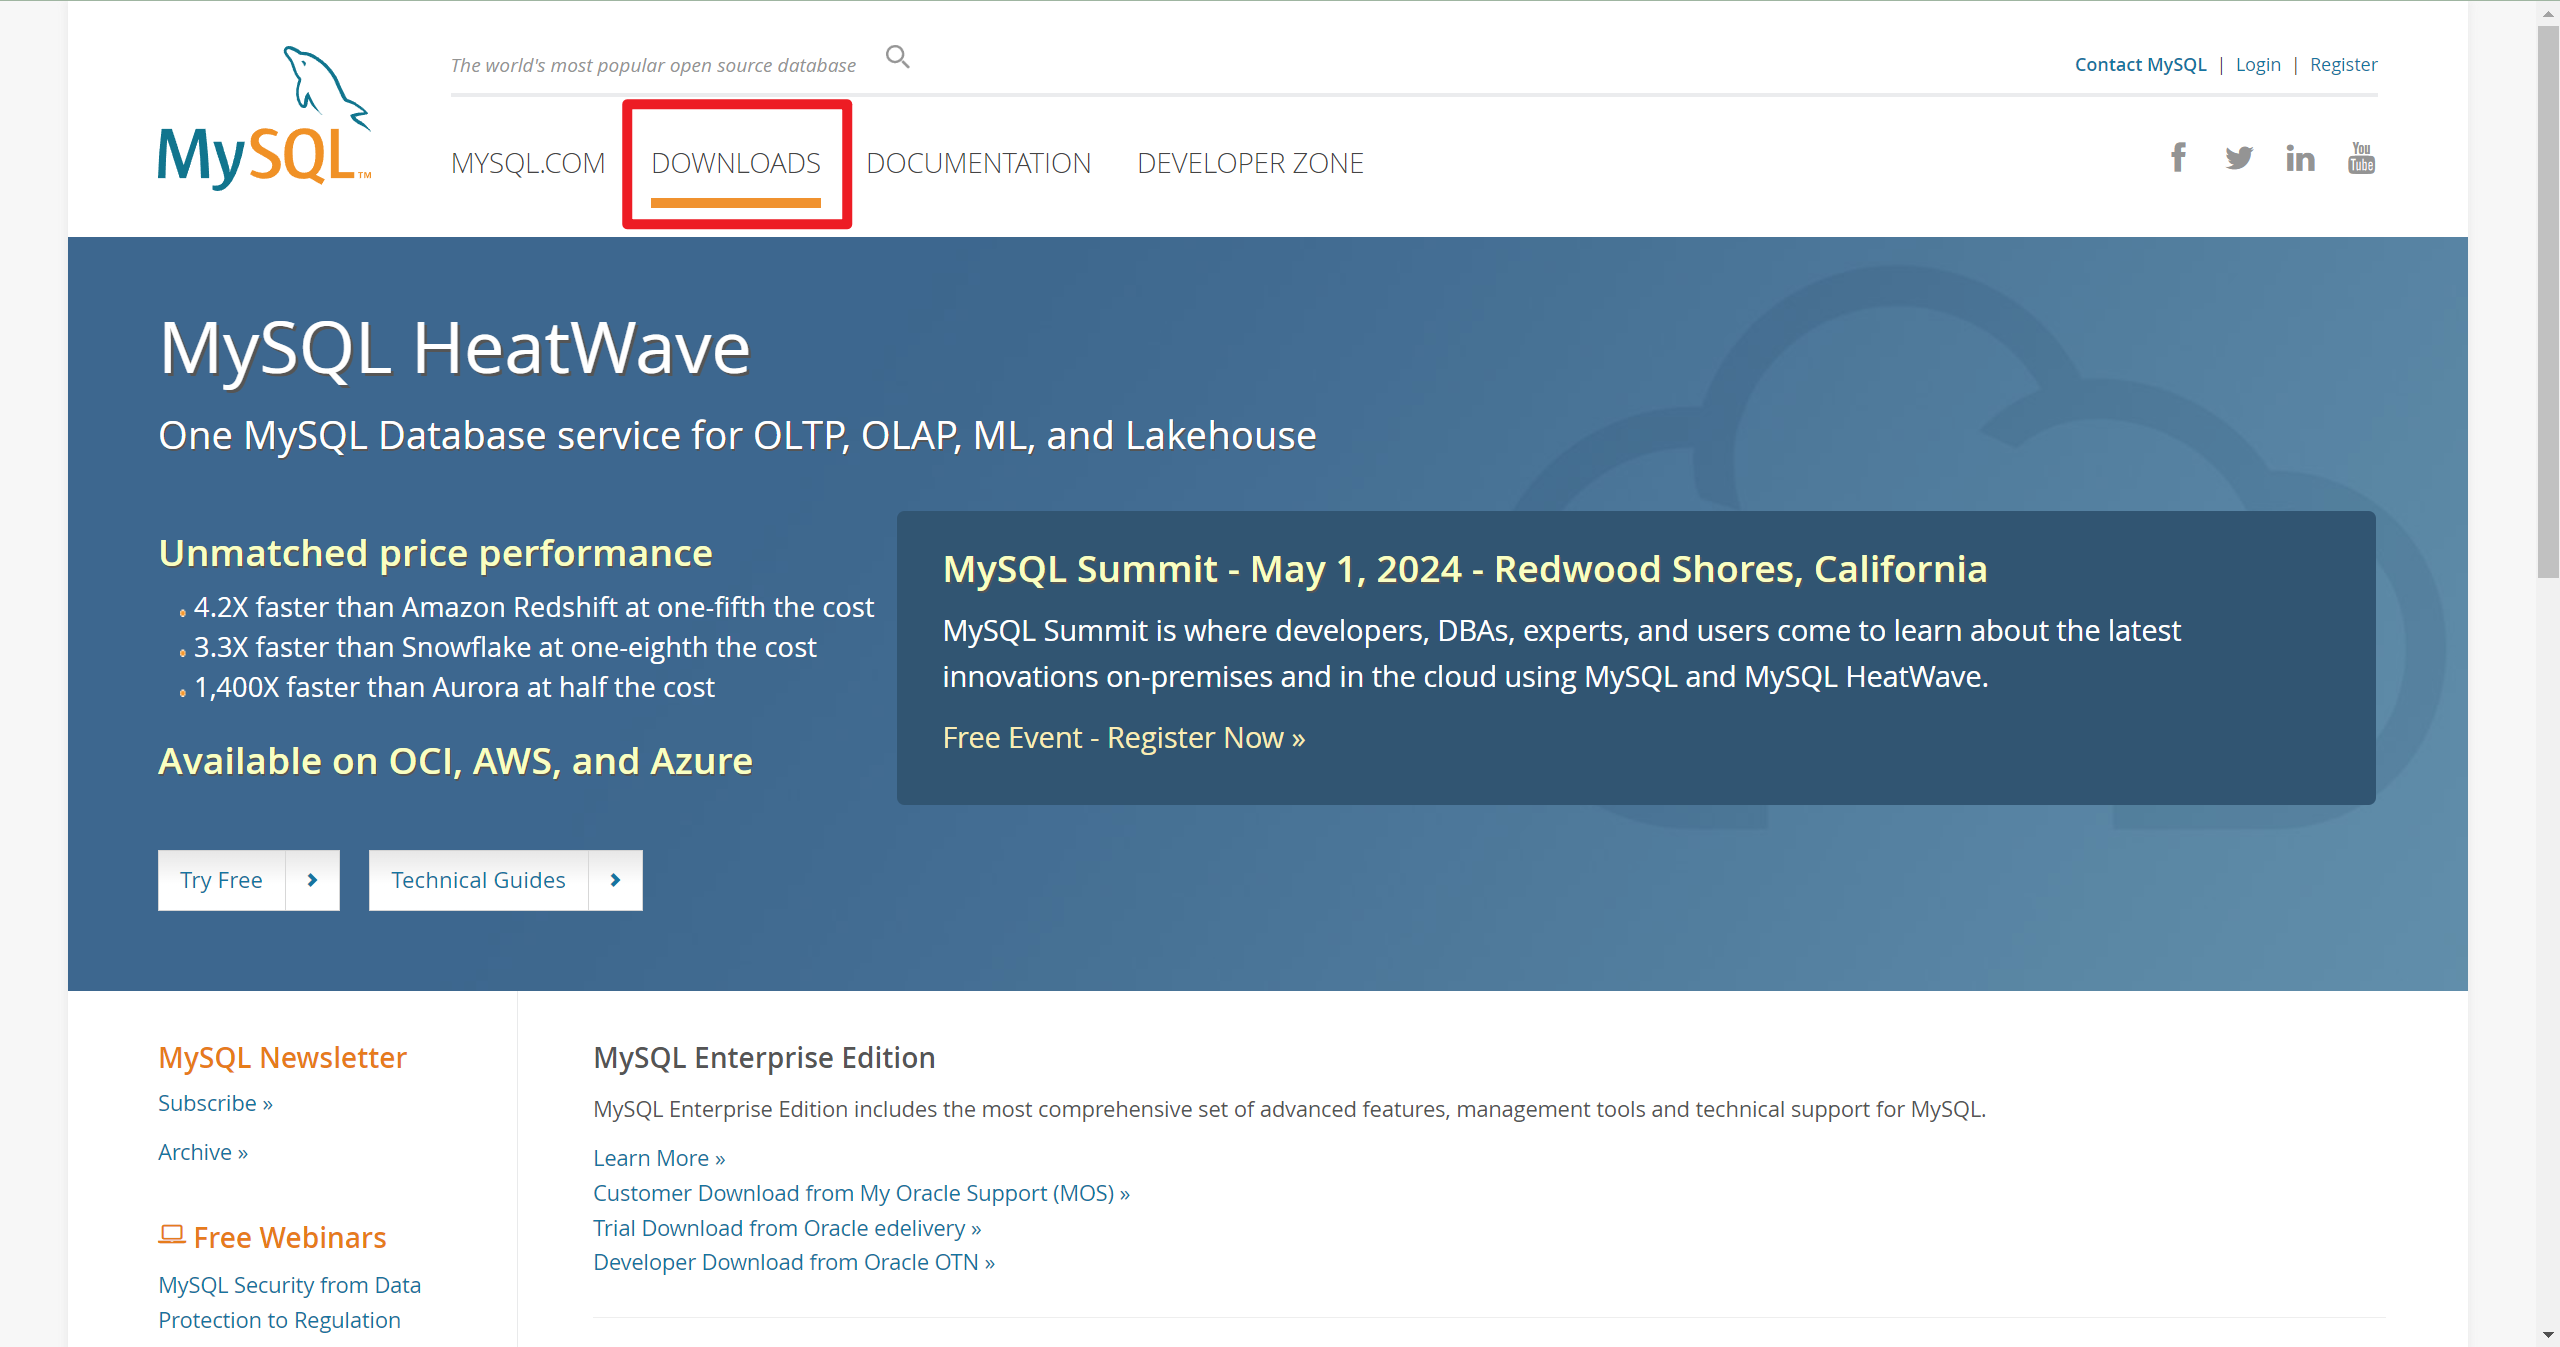Click the scrollbar down arrow

pyautogui.click(x=2547, y=1335)
